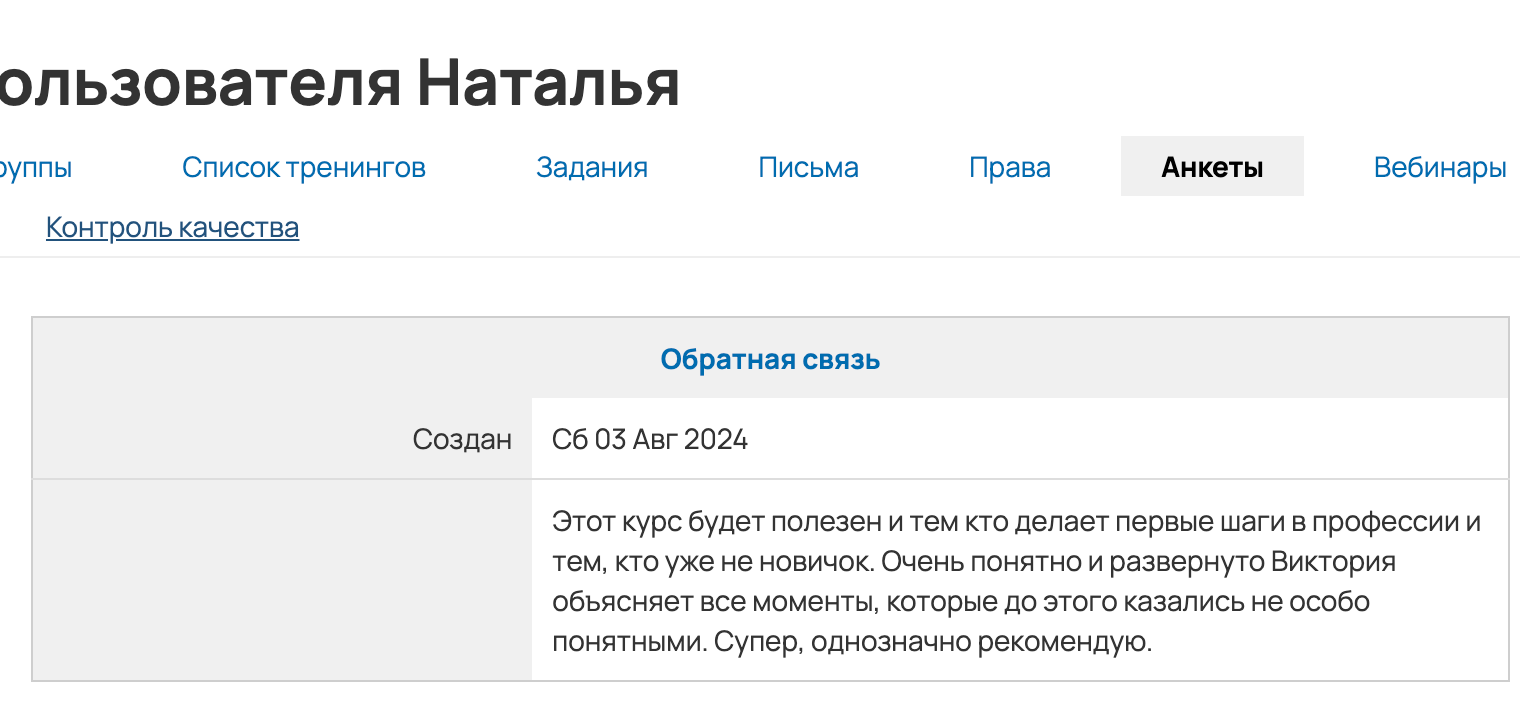Image resolution: width=1520 pixels, height=724 pixels.
Task: Select the Задания tab
Action: tap(592, 167)
